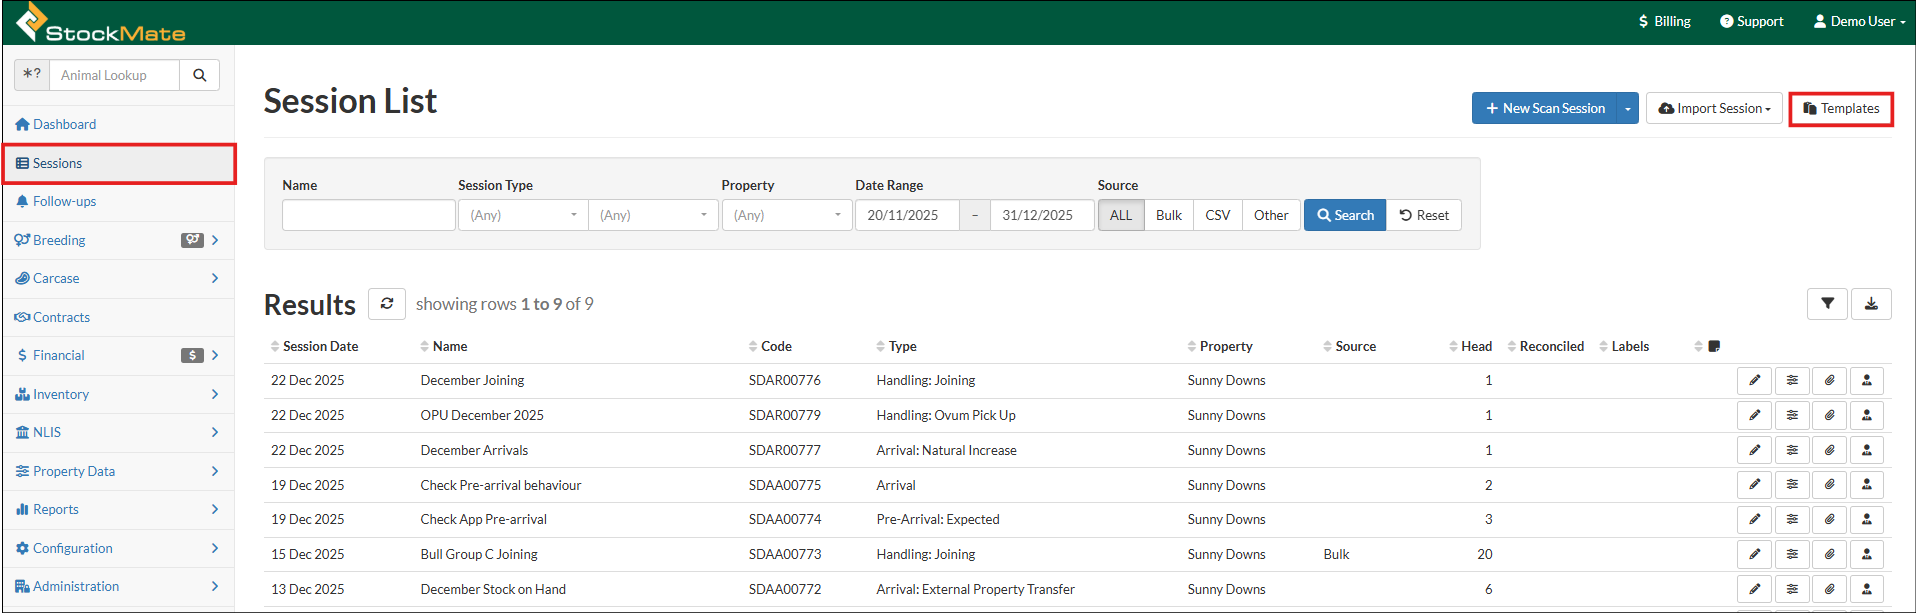Open the Import Session dropdown
1916x613 pixels.
tap(1714, 109)
